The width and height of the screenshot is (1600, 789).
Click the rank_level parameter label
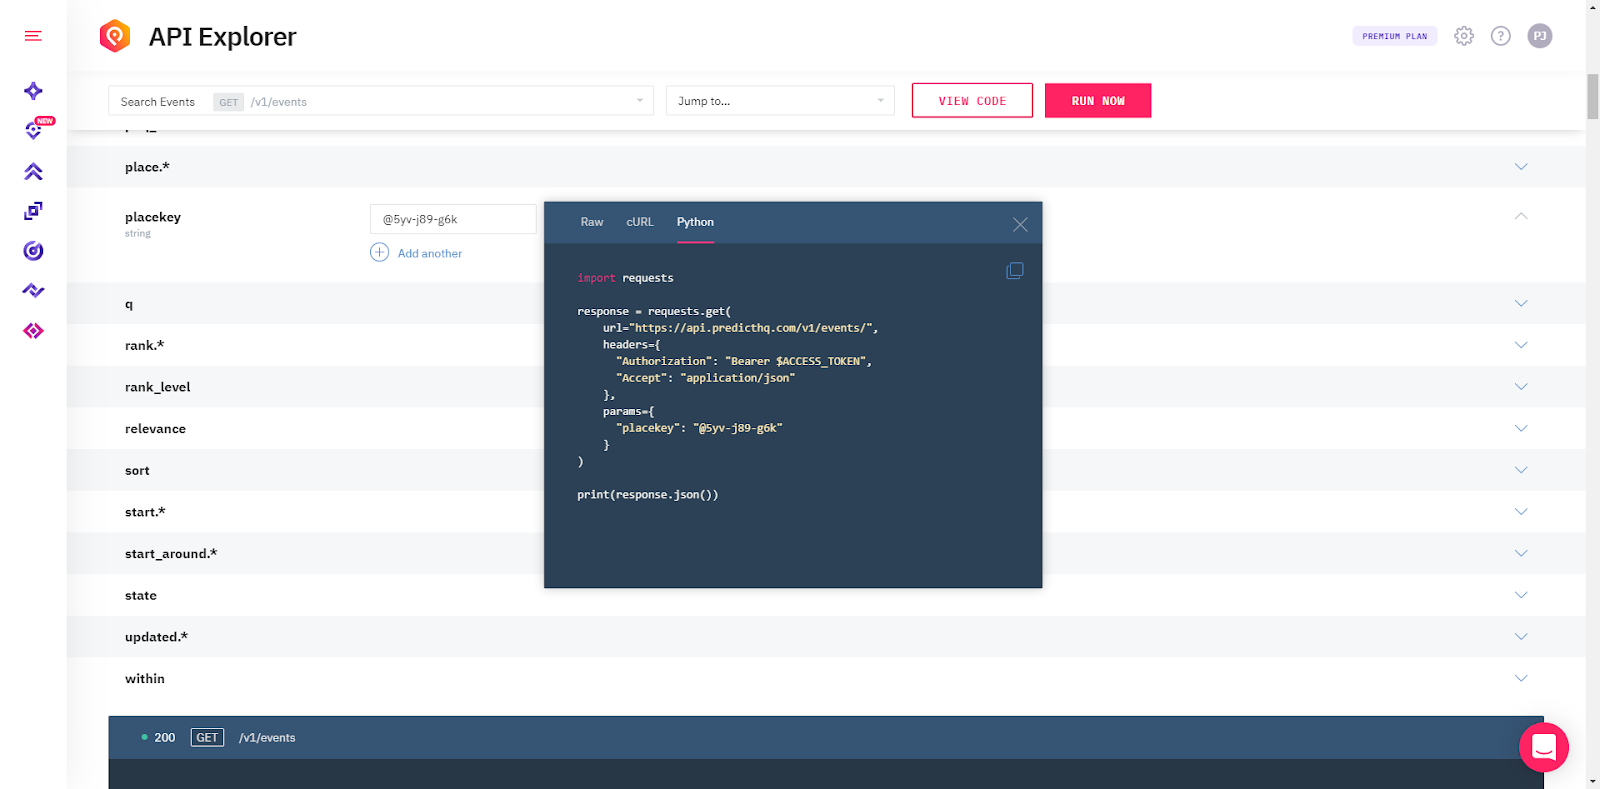pos(158,387)
